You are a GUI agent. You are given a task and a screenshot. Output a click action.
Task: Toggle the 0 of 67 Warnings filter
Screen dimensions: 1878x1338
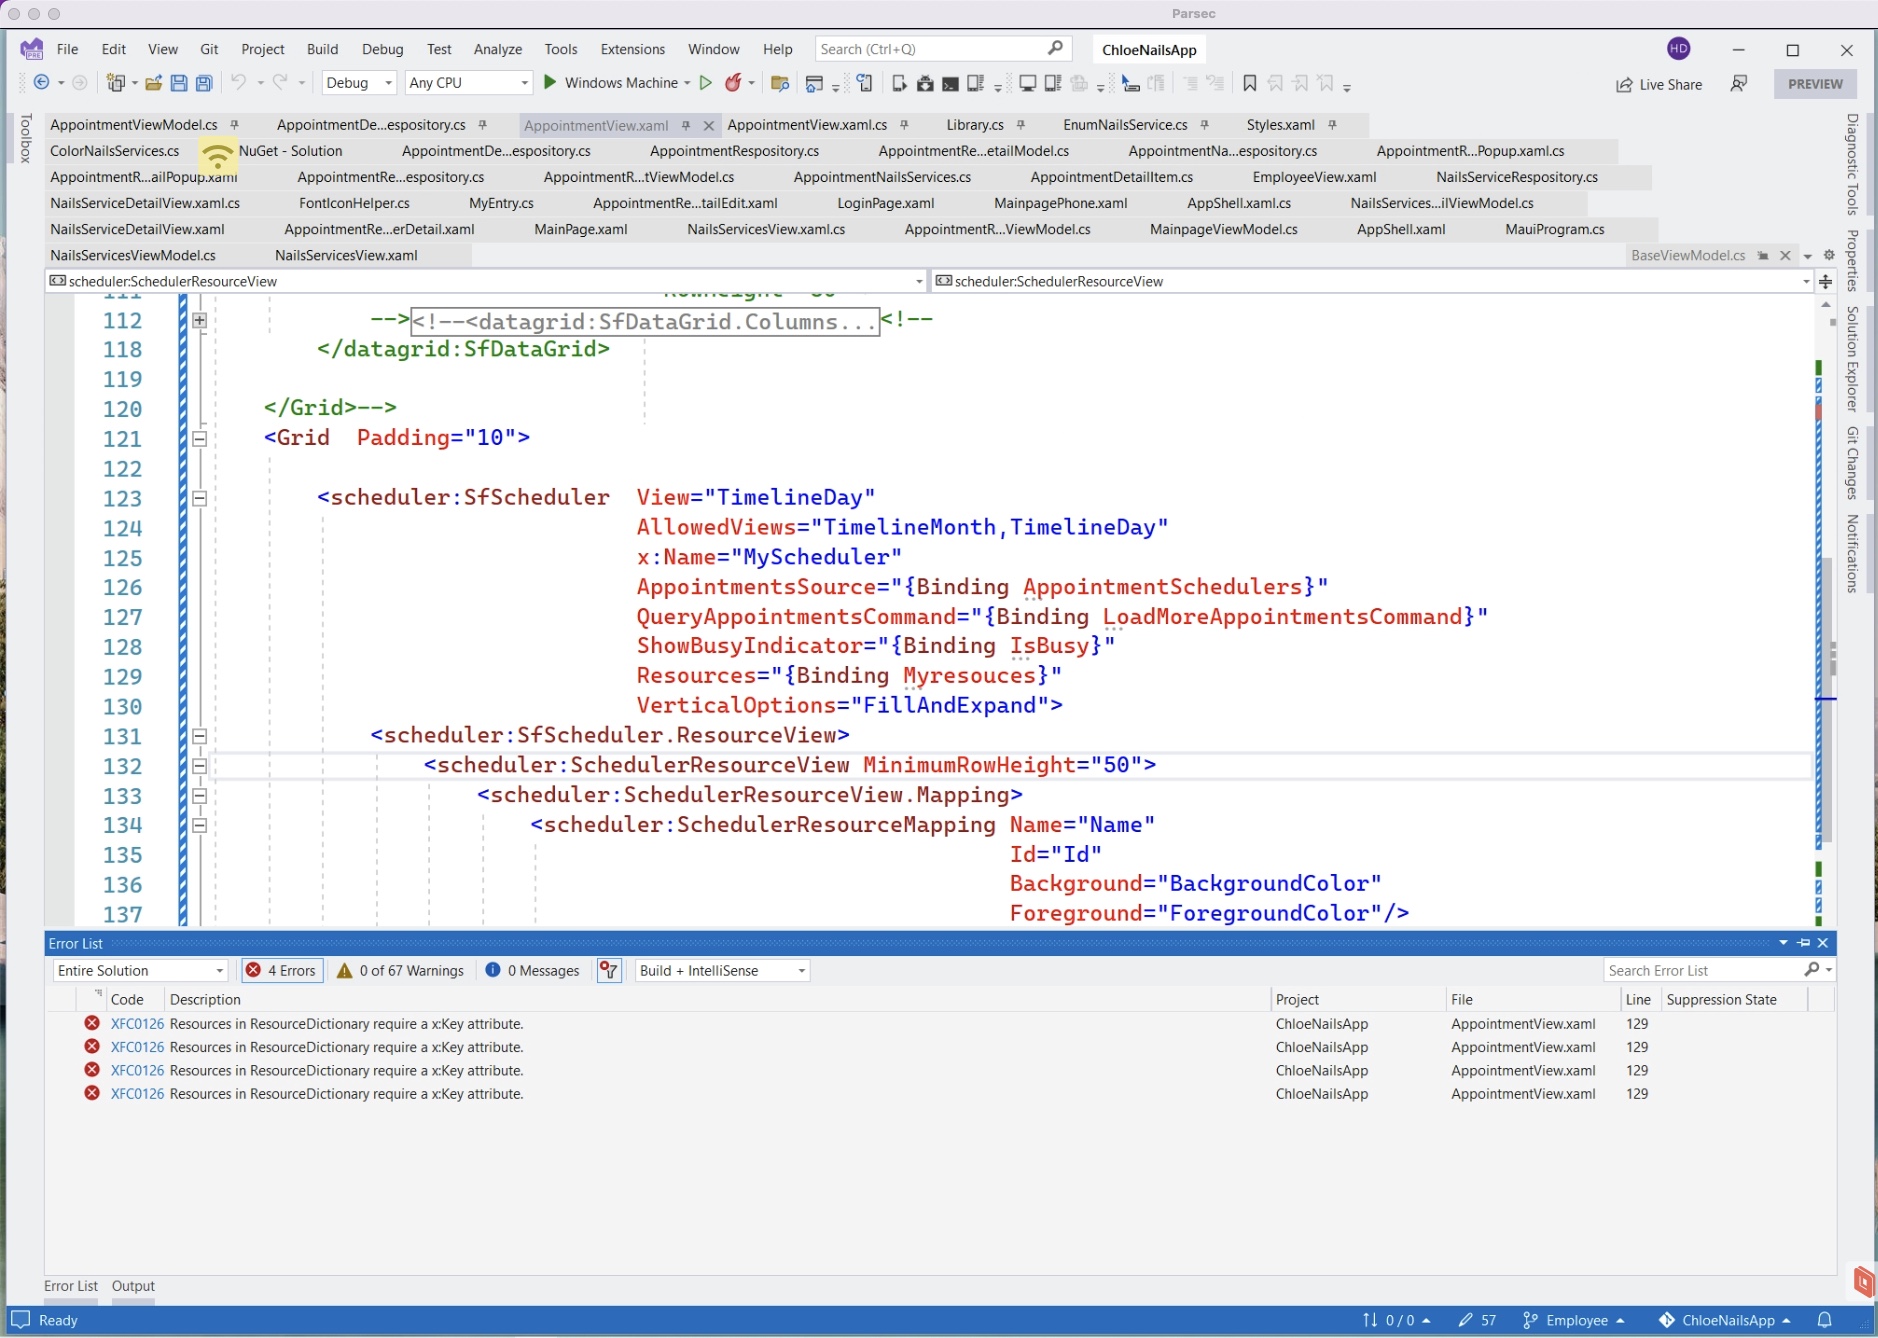401,970
